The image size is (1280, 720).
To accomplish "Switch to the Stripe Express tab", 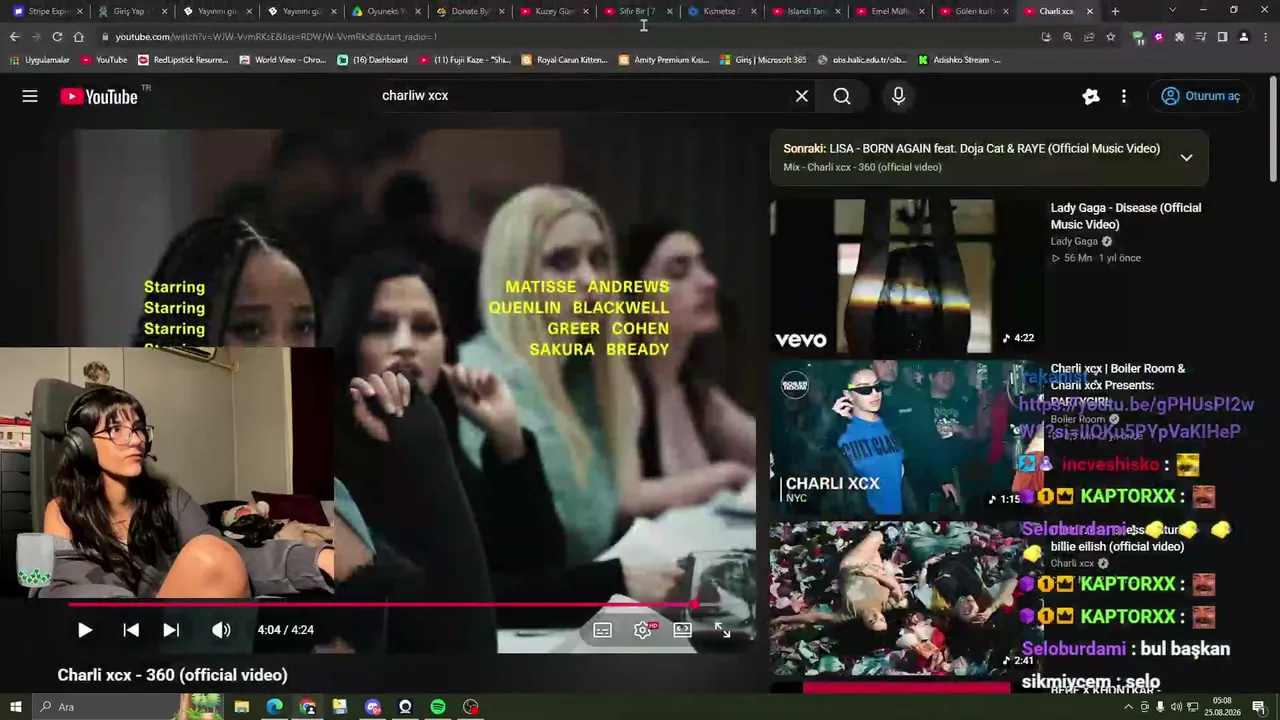I will coord(47,11).
